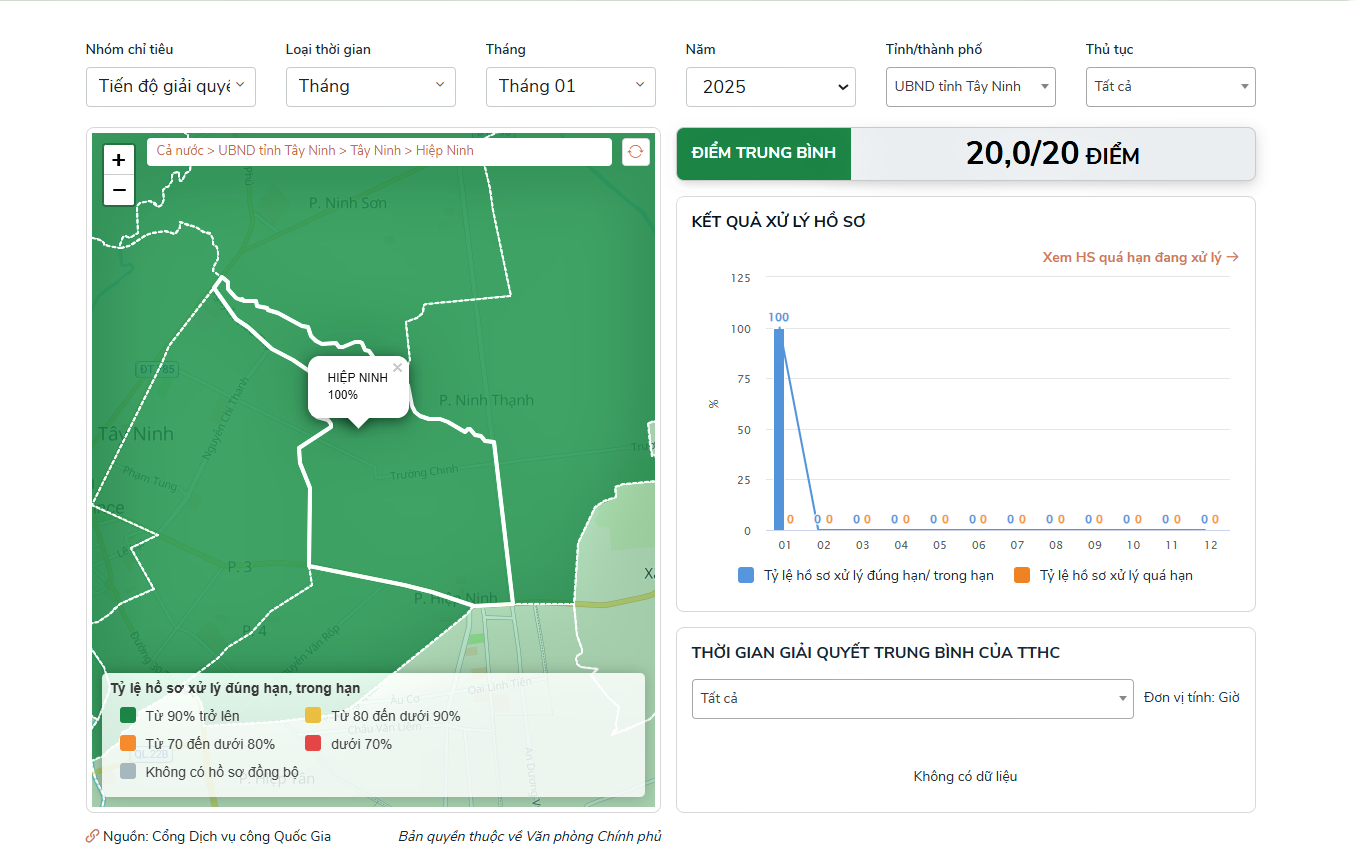
Task: Click Bản quyền thuộc về Văn phòng Chính phủ
Action: (x=530, y=836)
